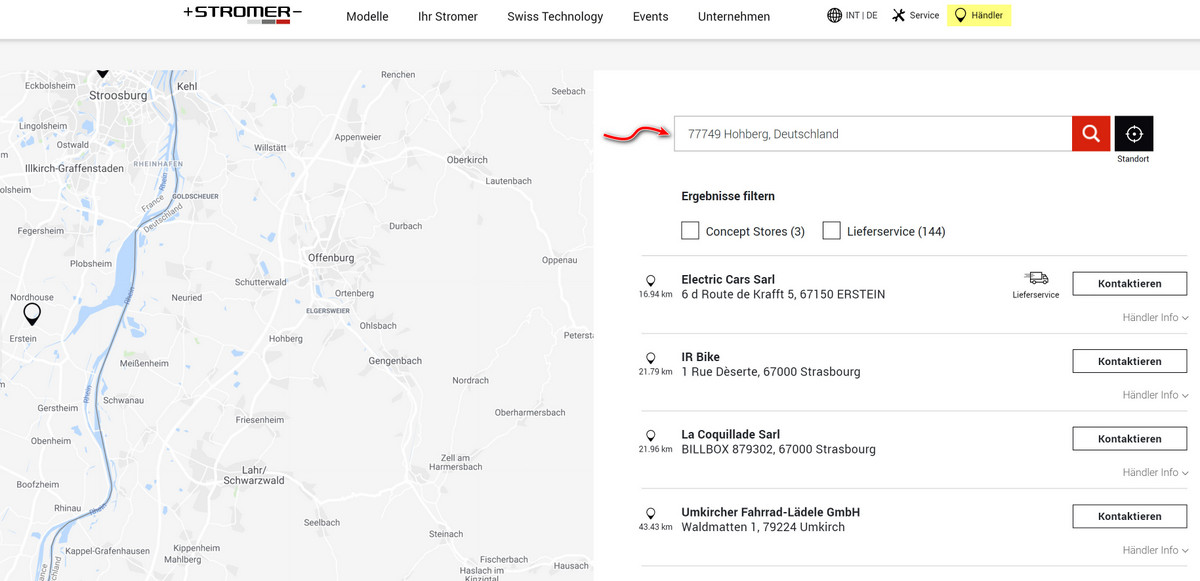Contact Electric Cars Sarl via Kontaktieren button
This screenshot has height=581, width=1200.
click(x=1129, y=284)
